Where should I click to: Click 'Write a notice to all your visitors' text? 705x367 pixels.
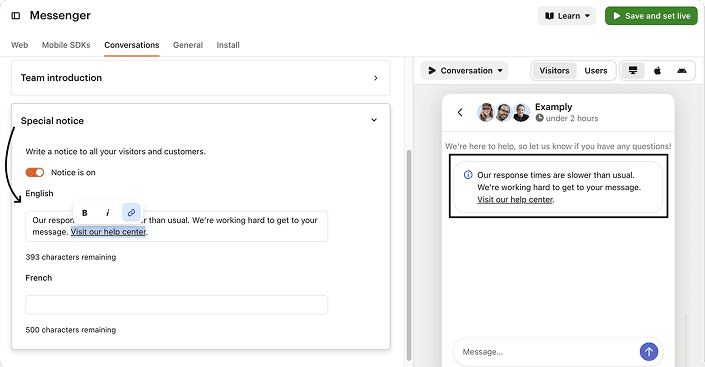116,152
